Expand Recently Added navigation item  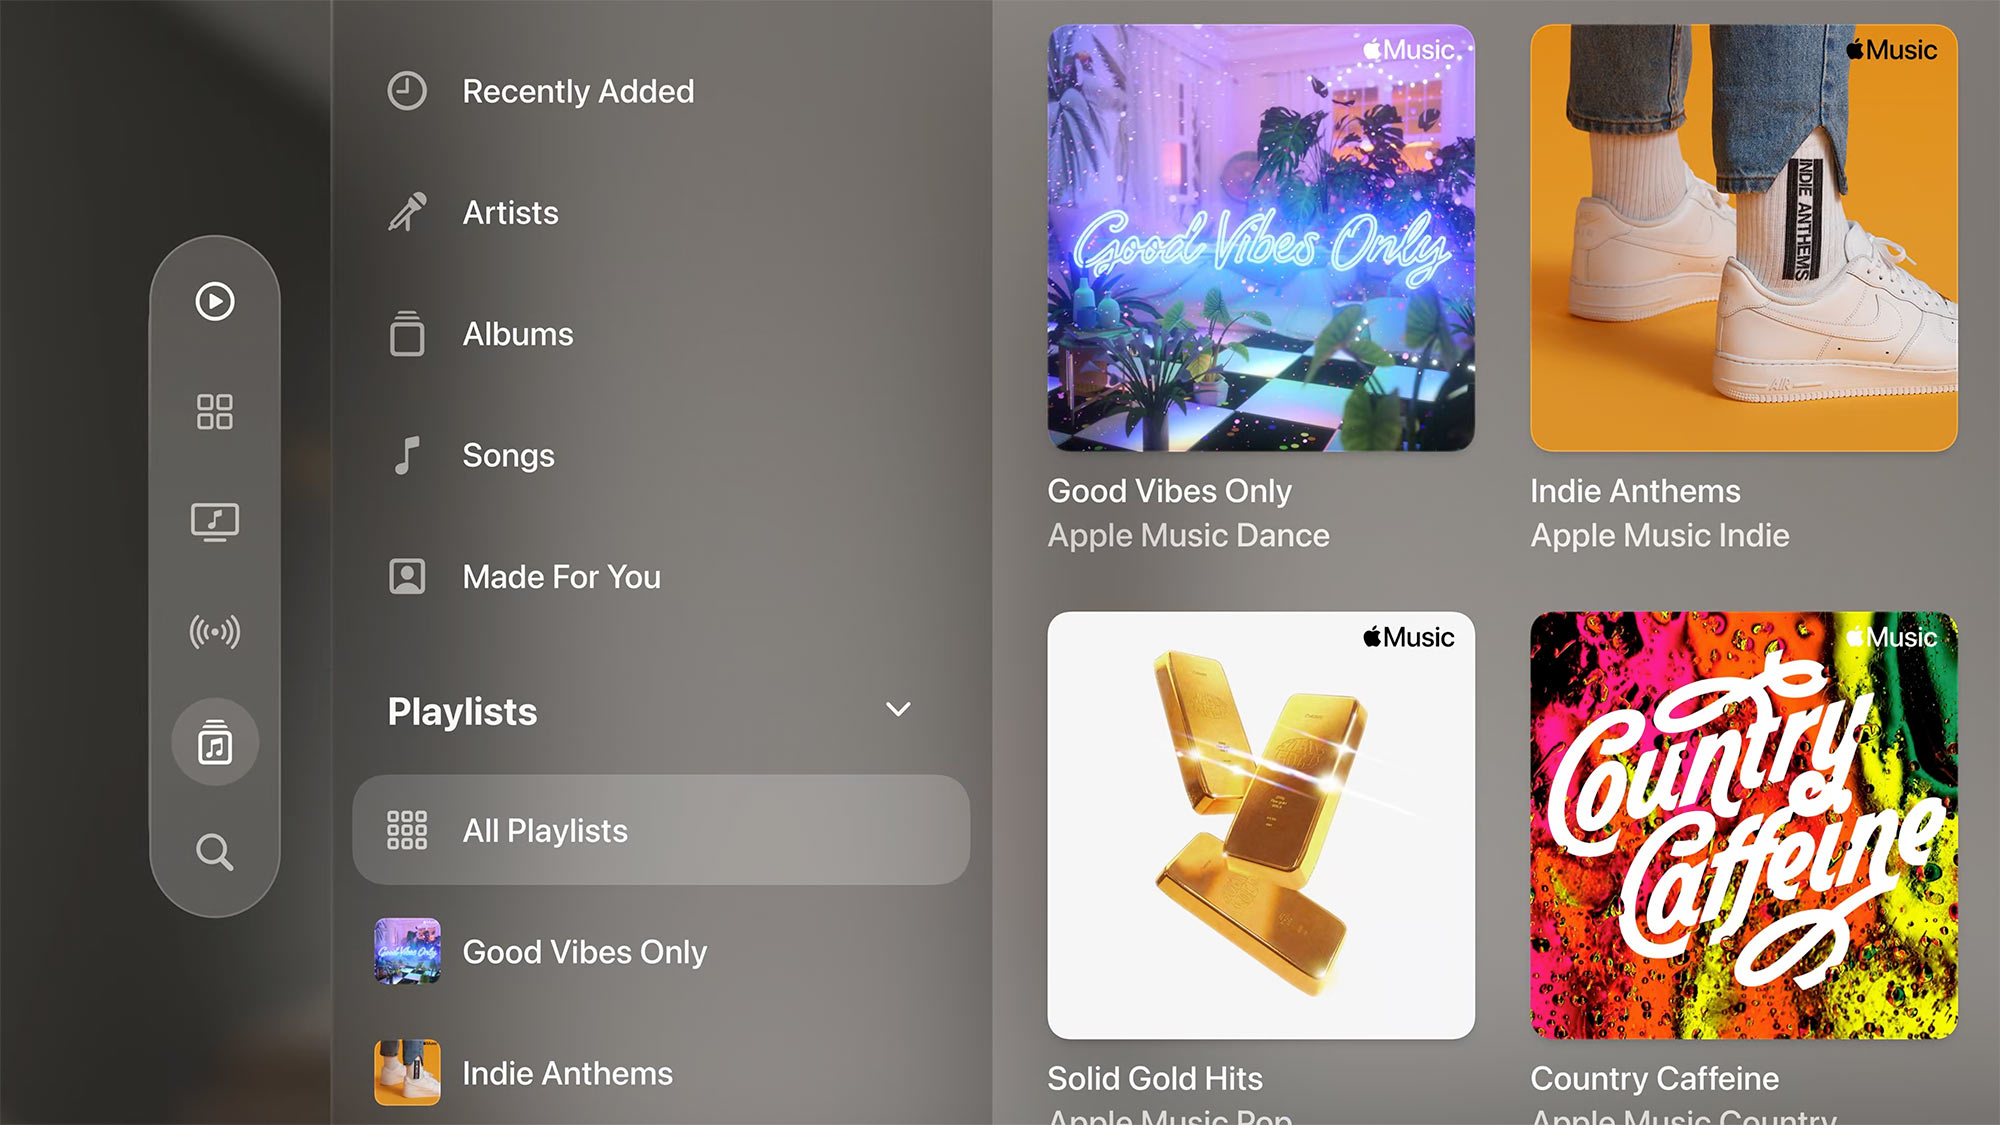[x=661, y=89]
